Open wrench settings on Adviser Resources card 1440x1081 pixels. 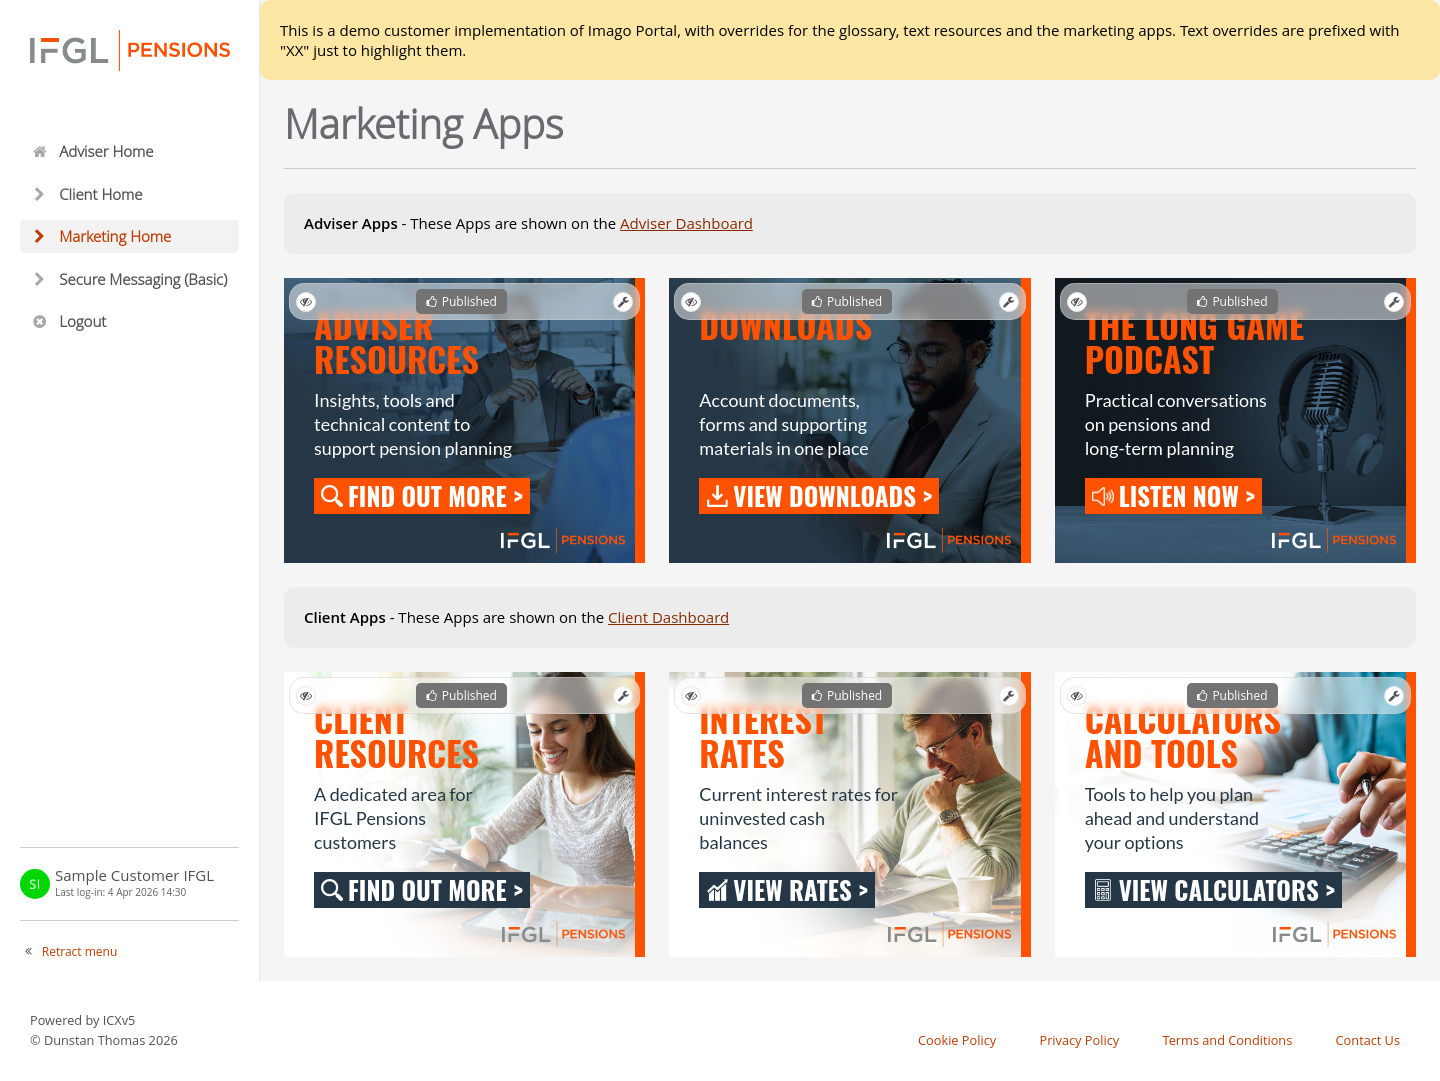623,302
